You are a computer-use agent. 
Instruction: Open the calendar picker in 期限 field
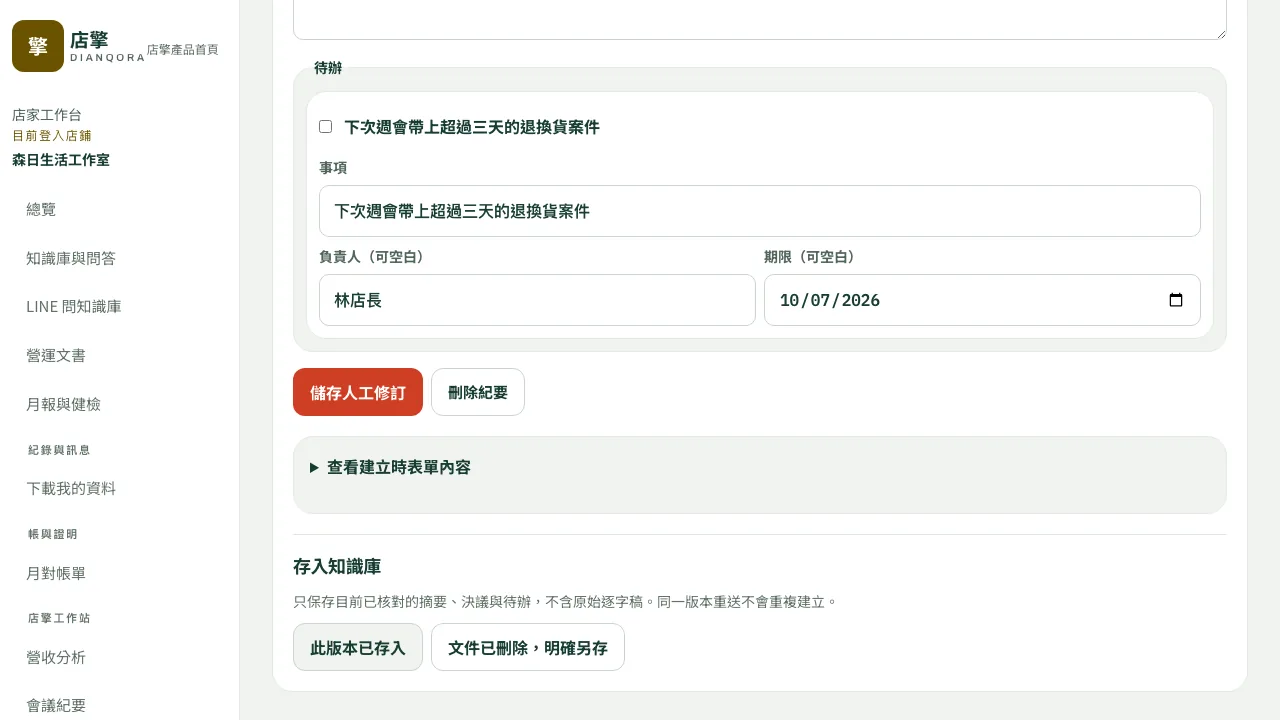pos(1176,300)
